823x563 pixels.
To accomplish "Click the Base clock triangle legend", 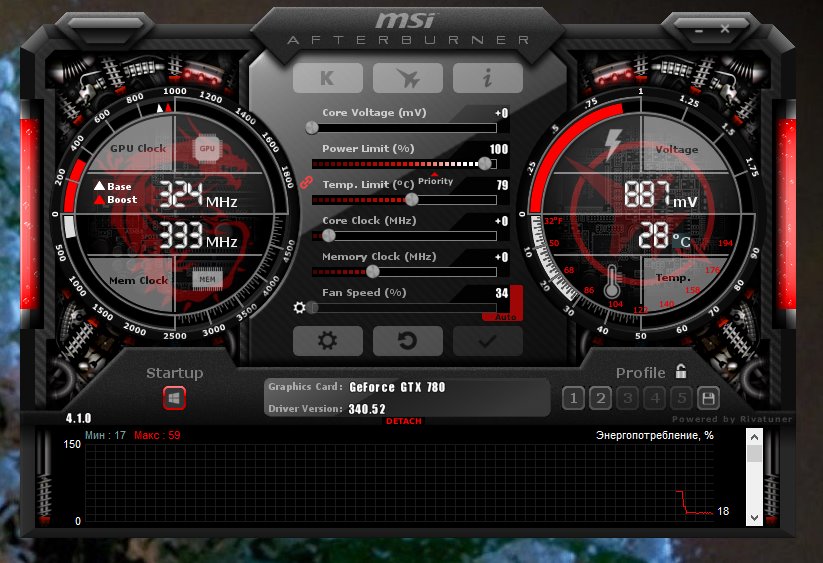I will pyautogui.click(x=113, y=186).
